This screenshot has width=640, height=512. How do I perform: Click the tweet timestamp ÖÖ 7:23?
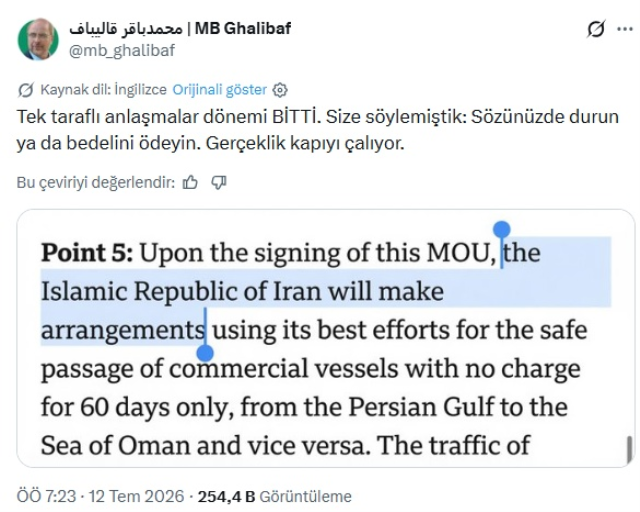tap(46, 496)
